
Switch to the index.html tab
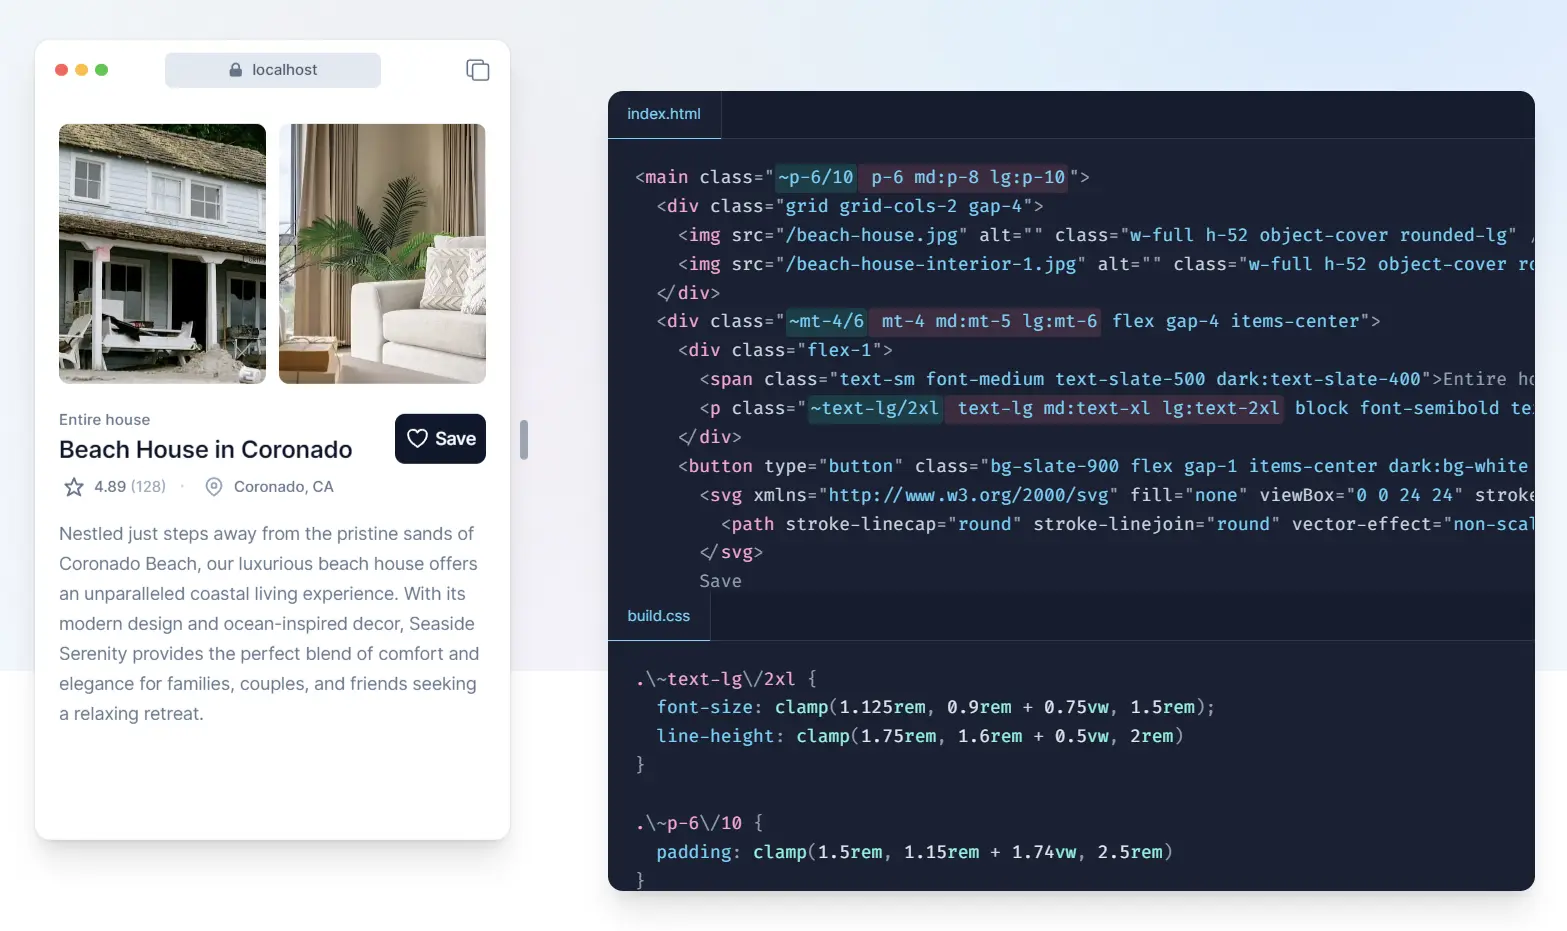tap(664, 114)
